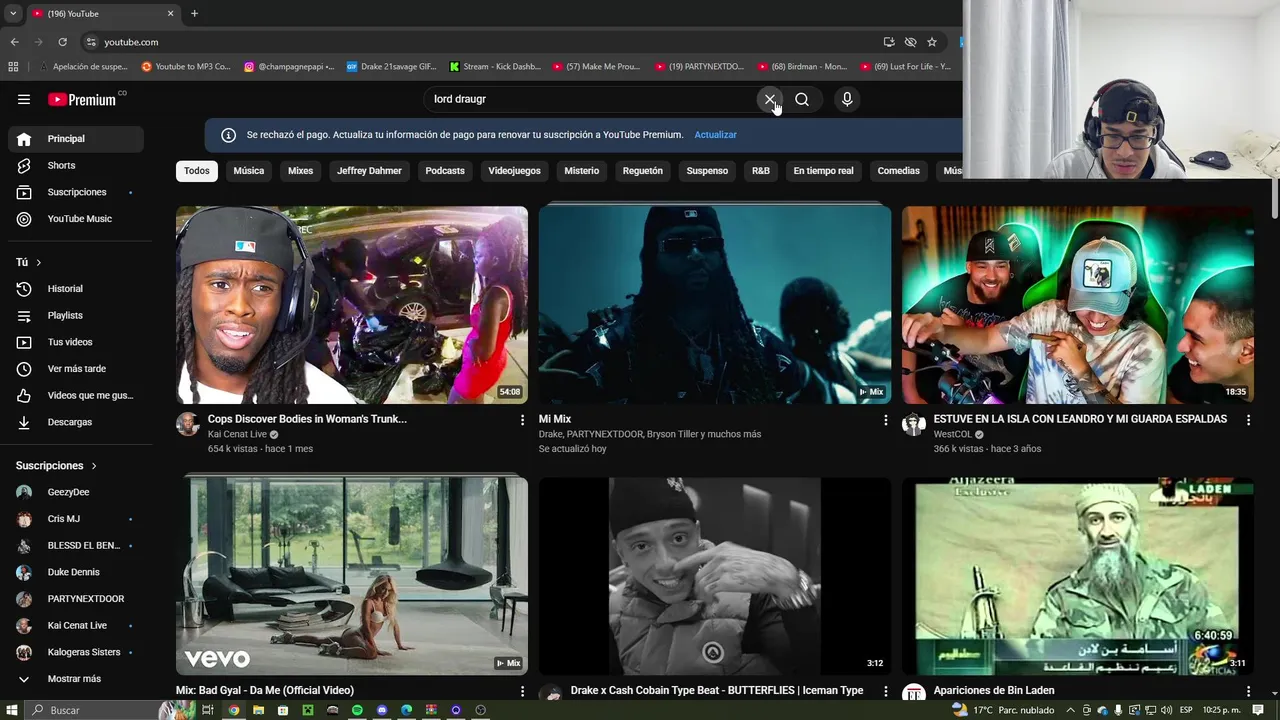
Task: Click the payment notice info icon
Action: tap(228, 135)
